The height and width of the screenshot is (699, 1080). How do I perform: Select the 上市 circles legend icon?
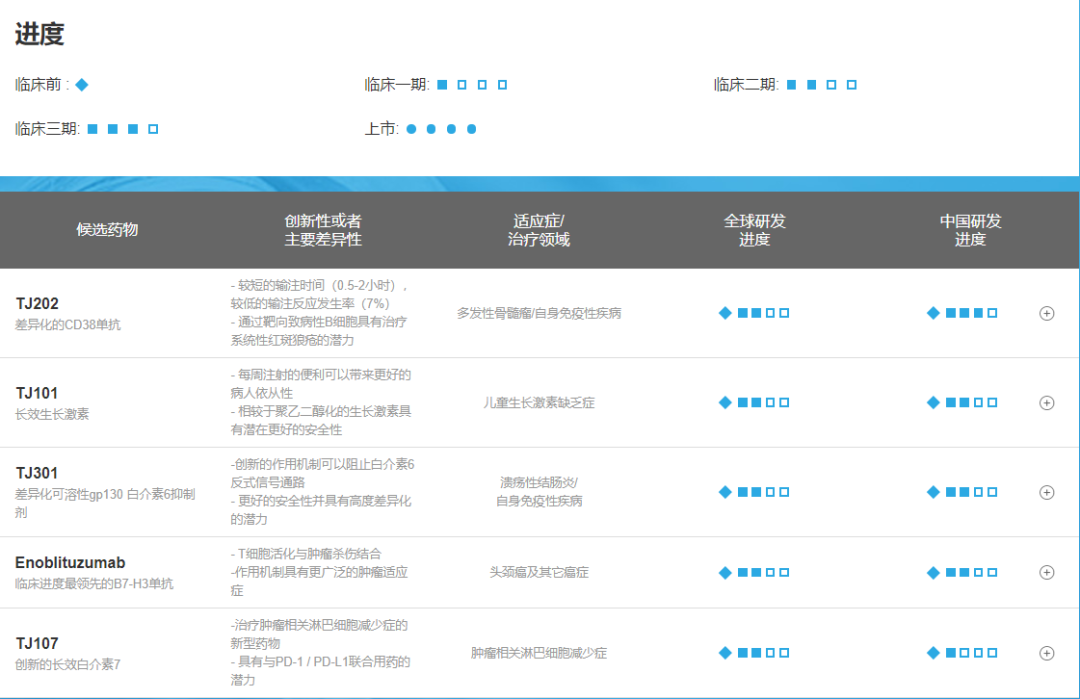tap(441, 129)
